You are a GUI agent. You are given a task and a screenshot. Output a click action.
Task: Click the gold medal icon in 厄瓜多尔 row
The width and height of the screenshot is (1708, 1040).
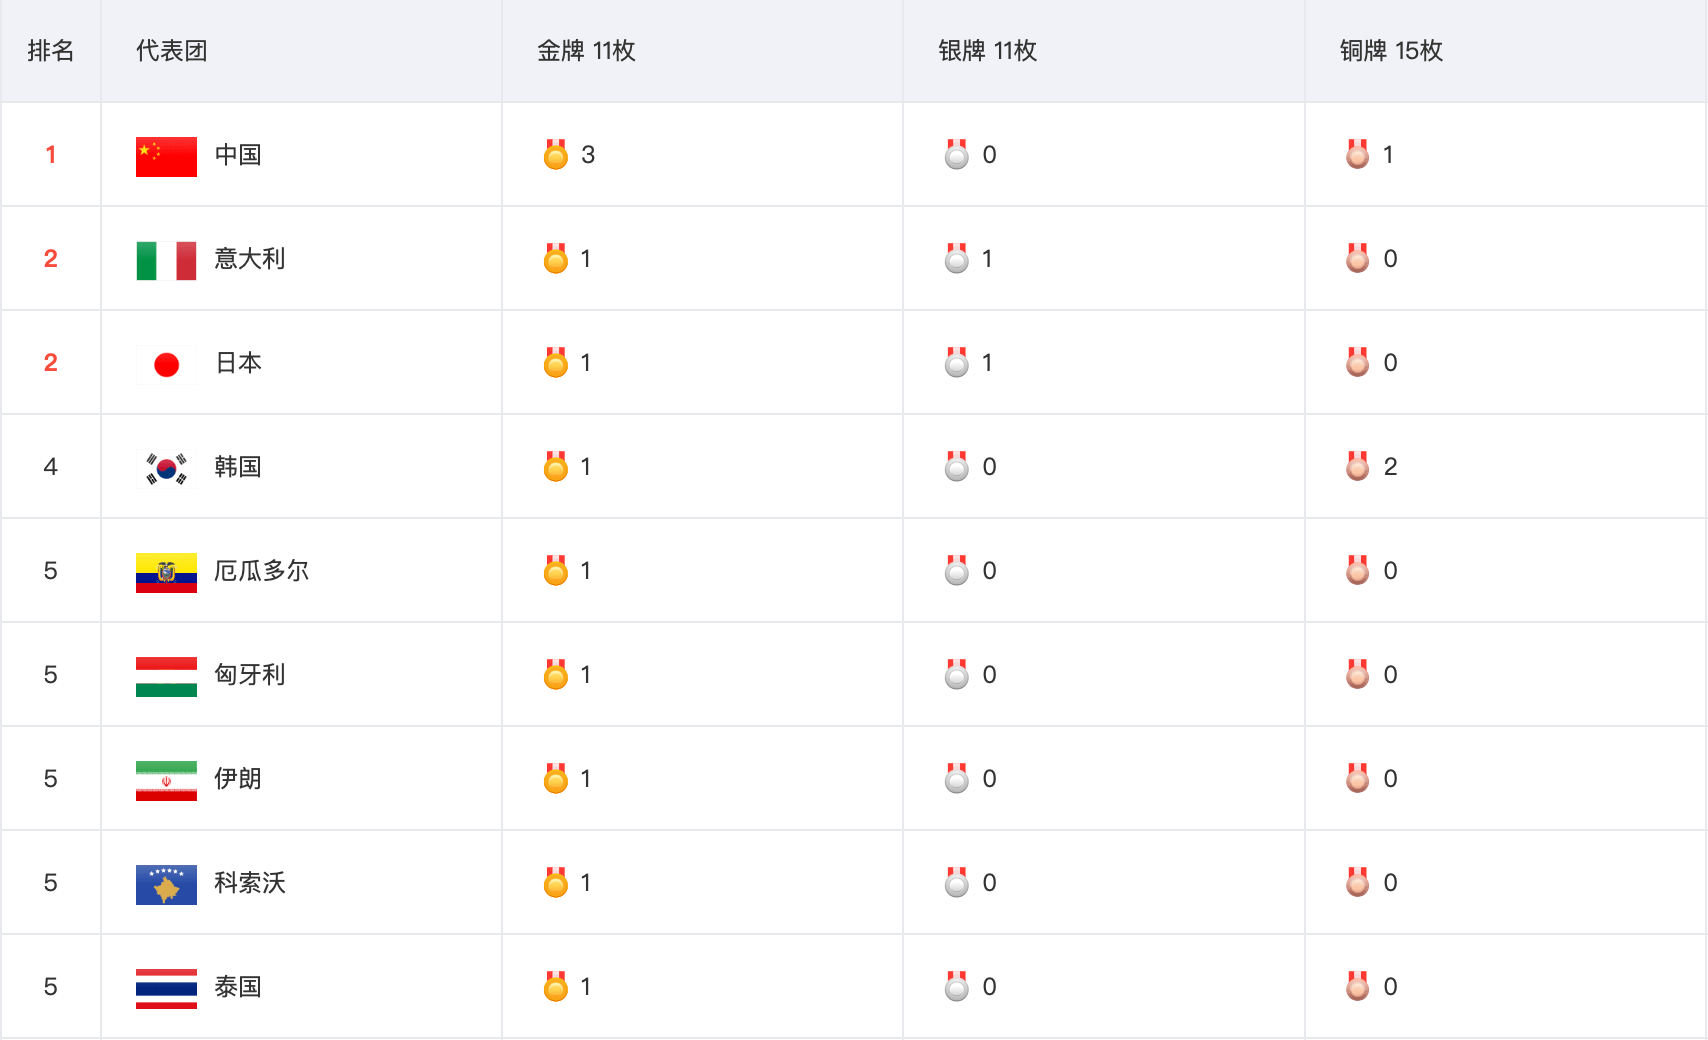point(556,570)
